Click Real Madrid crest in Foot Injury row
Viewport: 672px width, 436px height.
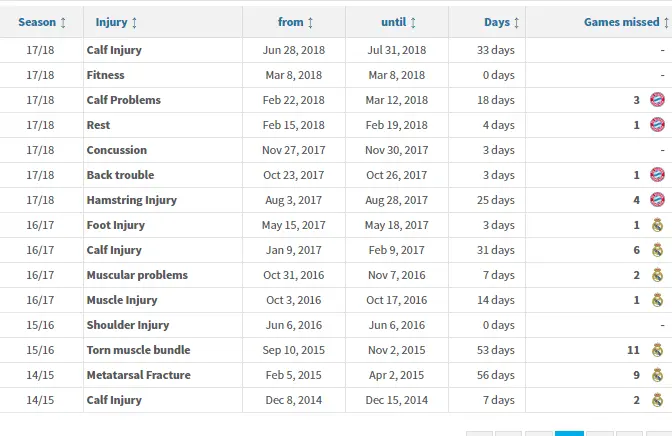pyautogui.click(x=657, y=225)
